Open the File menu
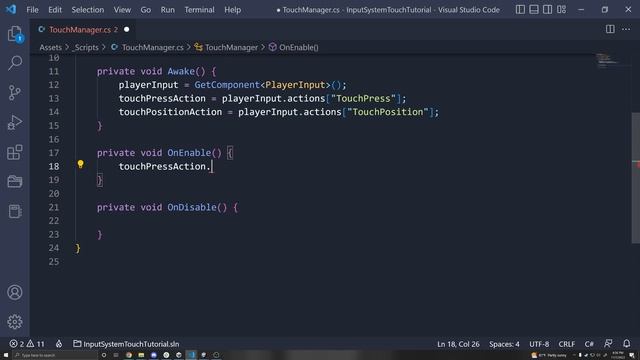Screen dimensions: 640x360 (x=32, y=10)
